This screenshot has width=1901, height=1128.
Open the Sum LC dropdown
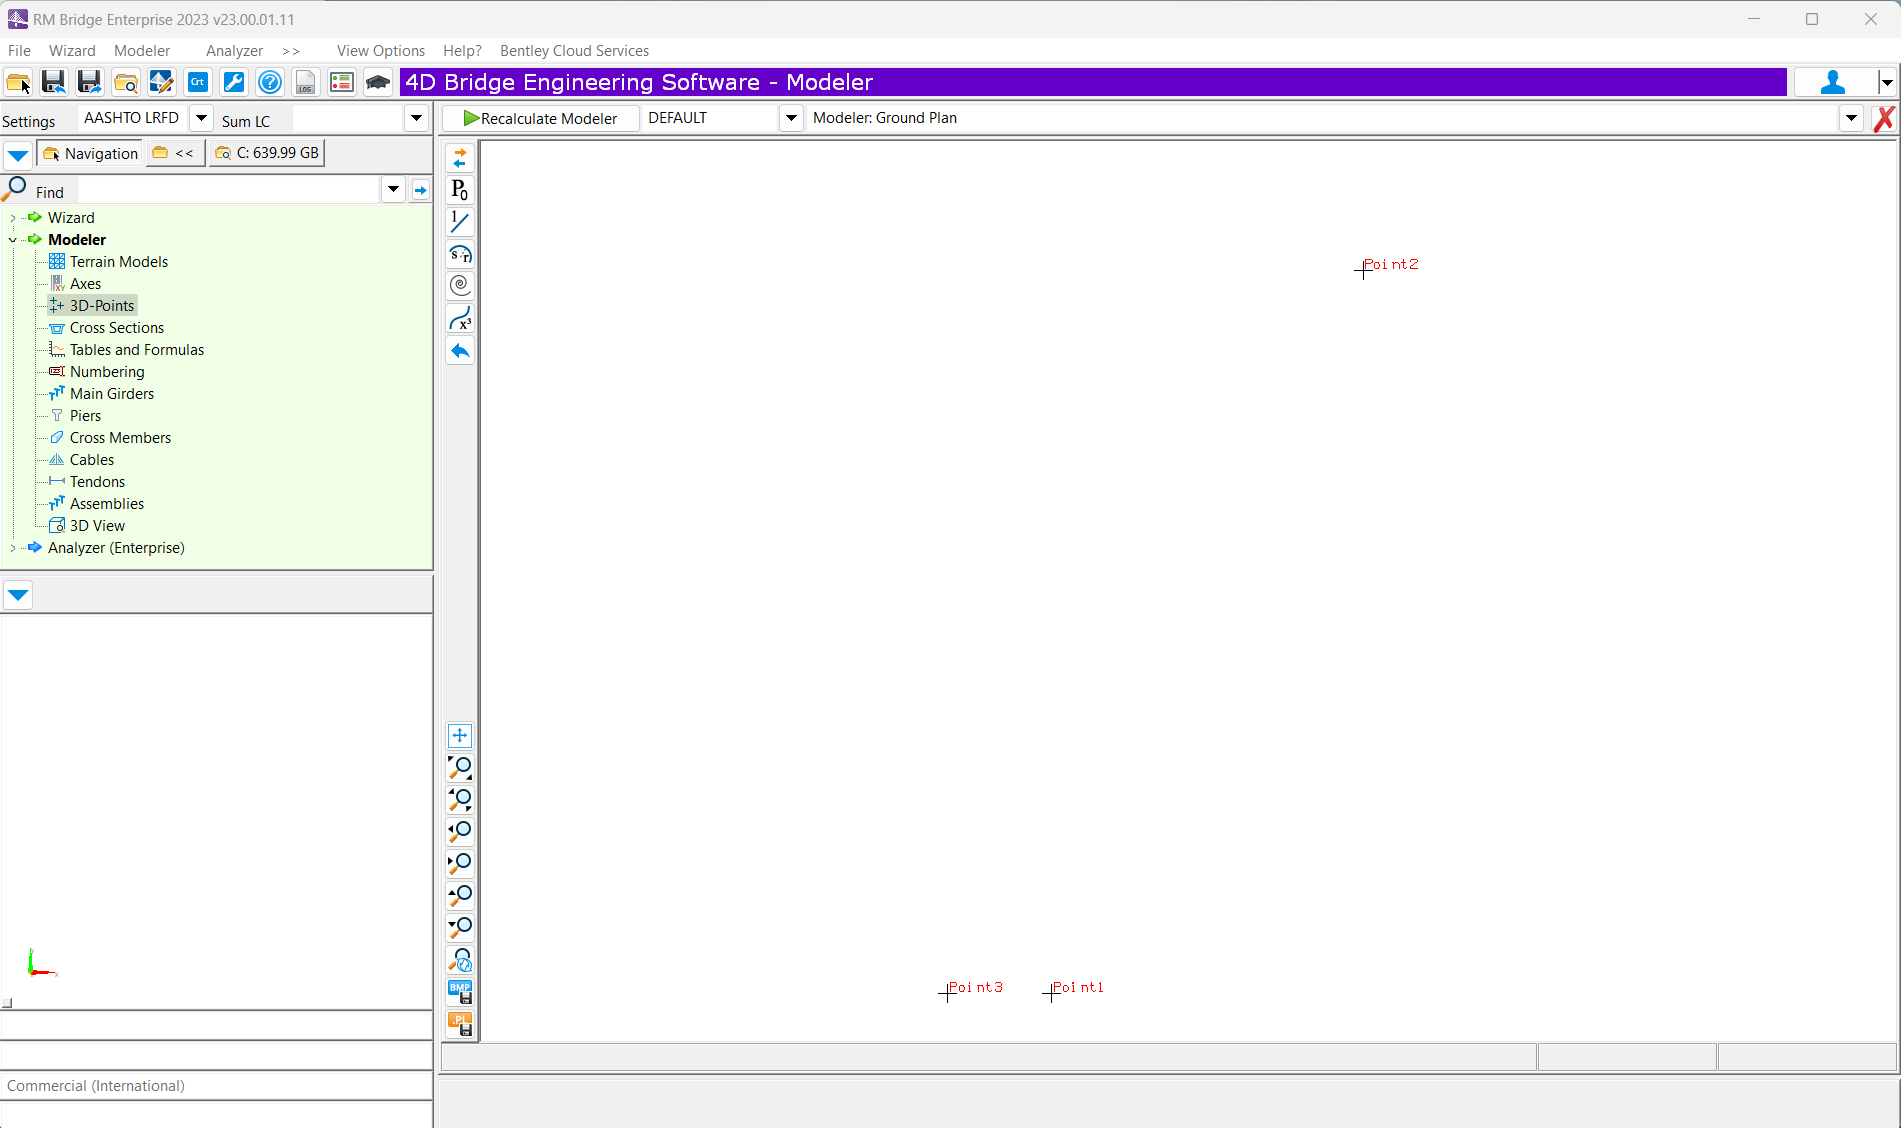tap(417, 118)
